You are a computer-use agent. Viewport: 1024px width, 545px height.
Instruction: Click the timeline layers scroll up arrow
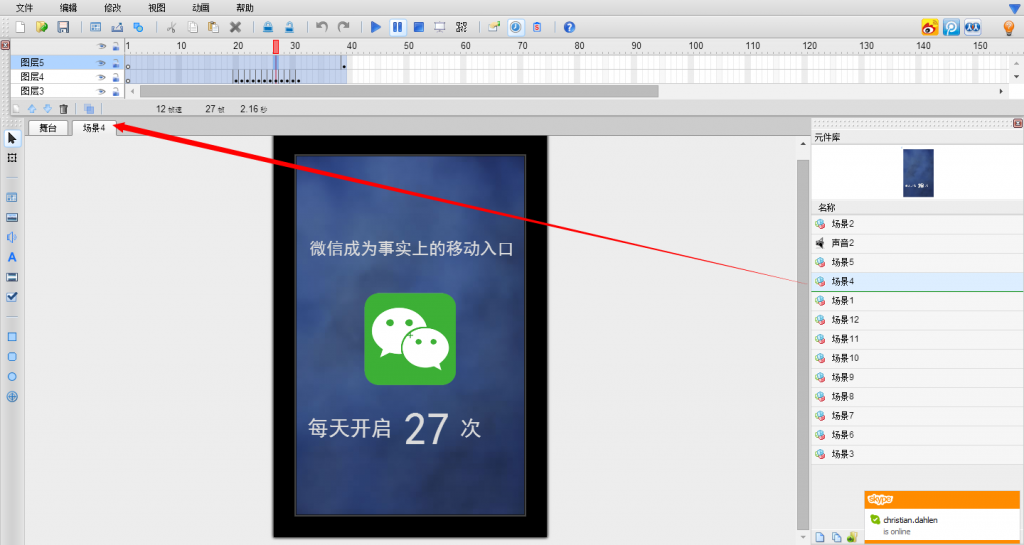tap(1016, 63)
